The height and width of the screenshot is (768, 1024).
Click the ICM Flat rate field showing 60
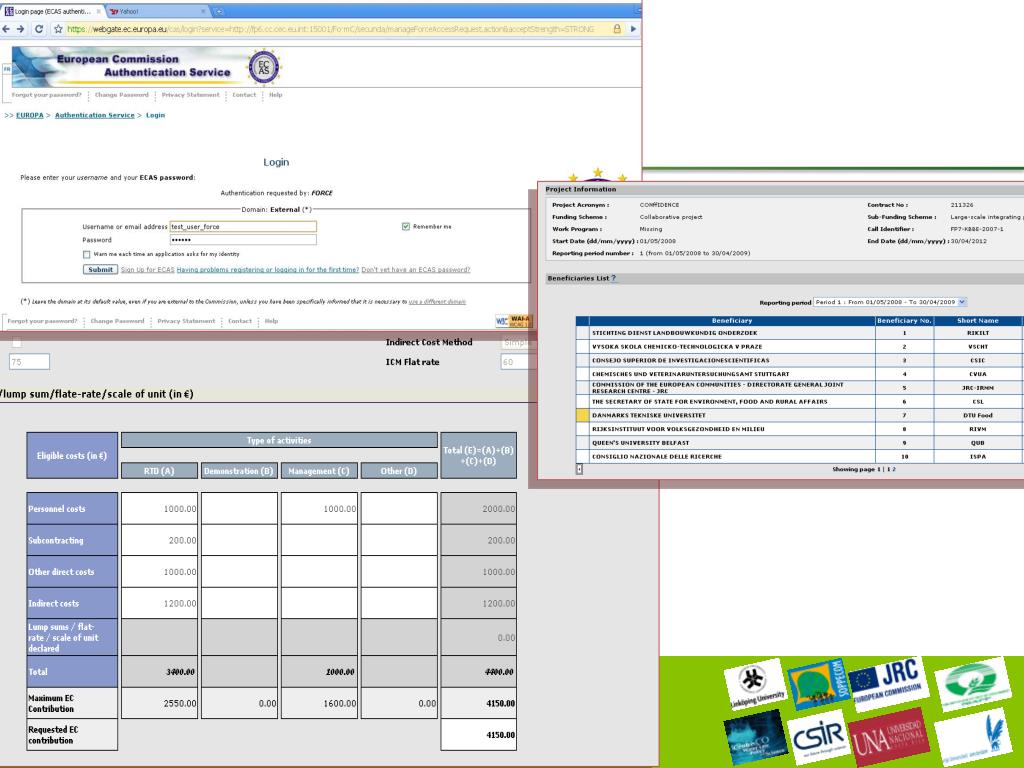tap(519, 362)
